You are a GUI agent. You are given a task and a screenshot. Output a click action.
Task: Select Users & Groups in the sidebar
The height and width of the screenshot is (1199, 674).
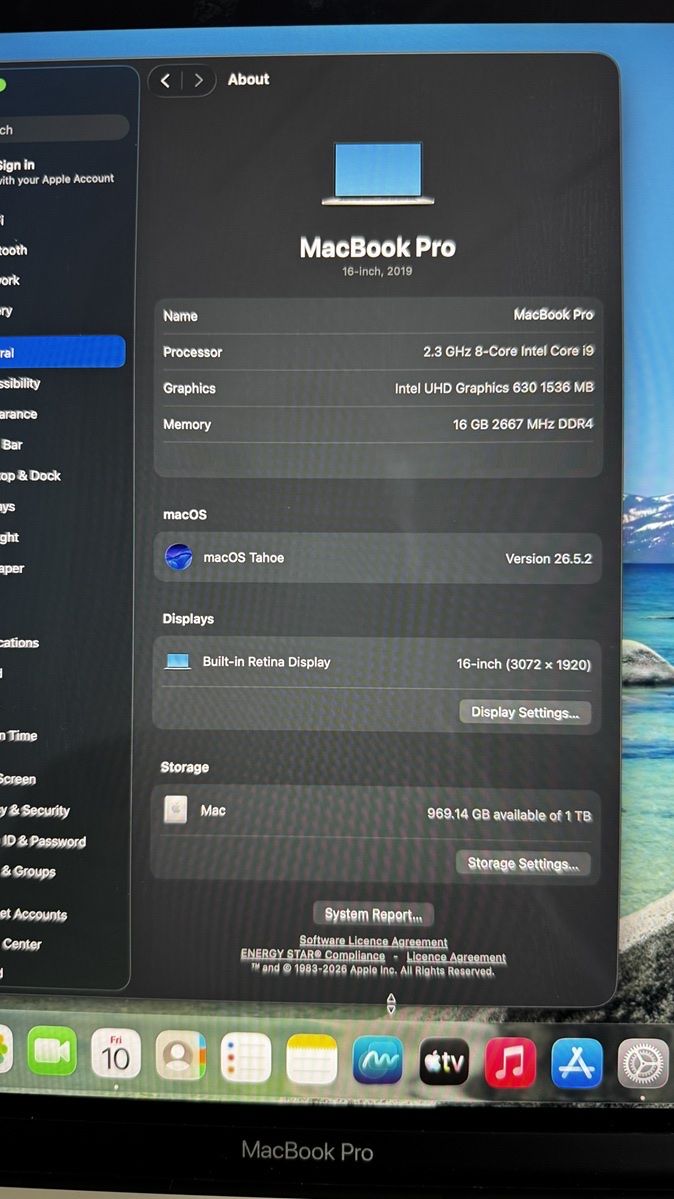(28, 871)
